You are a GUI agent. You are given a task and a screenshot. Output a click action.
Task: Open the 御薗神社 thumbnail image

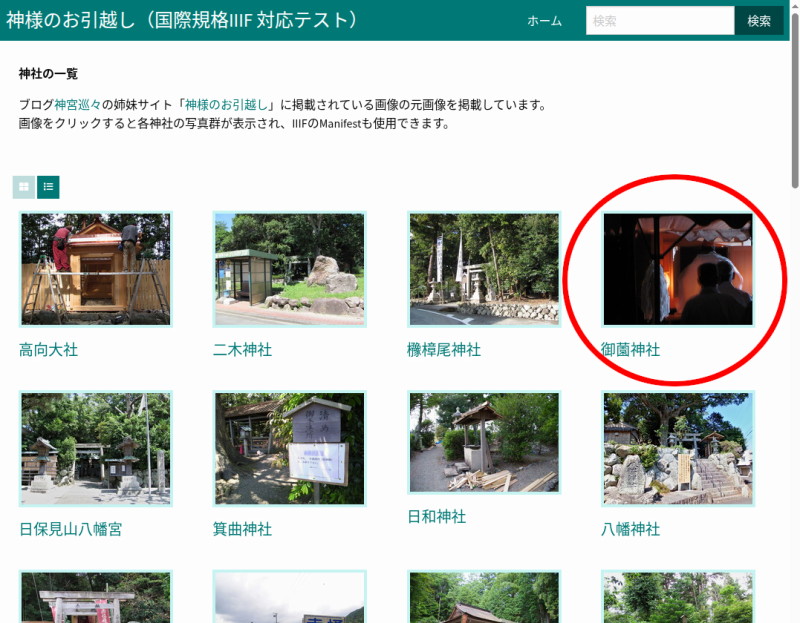point(677,269)
